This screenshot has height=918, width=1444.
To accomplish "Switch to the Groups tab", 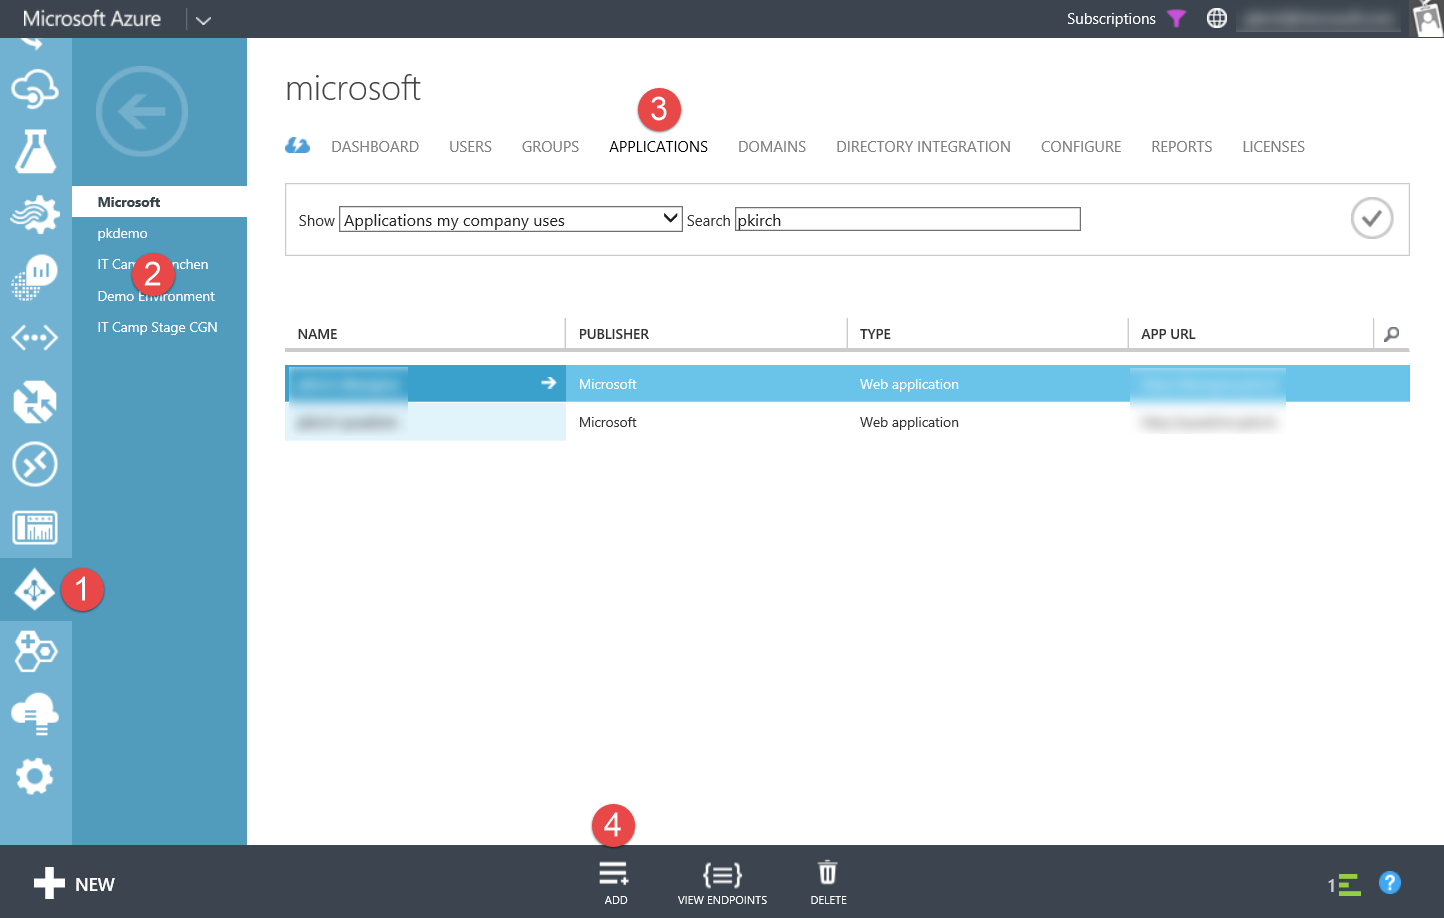I will (x=550, y=147).
